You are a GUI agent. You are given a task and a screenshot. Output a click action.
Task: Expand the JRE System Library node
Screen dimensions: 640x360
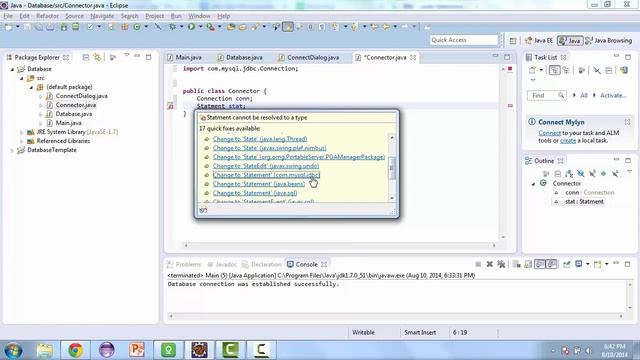[x=22, y=132]
